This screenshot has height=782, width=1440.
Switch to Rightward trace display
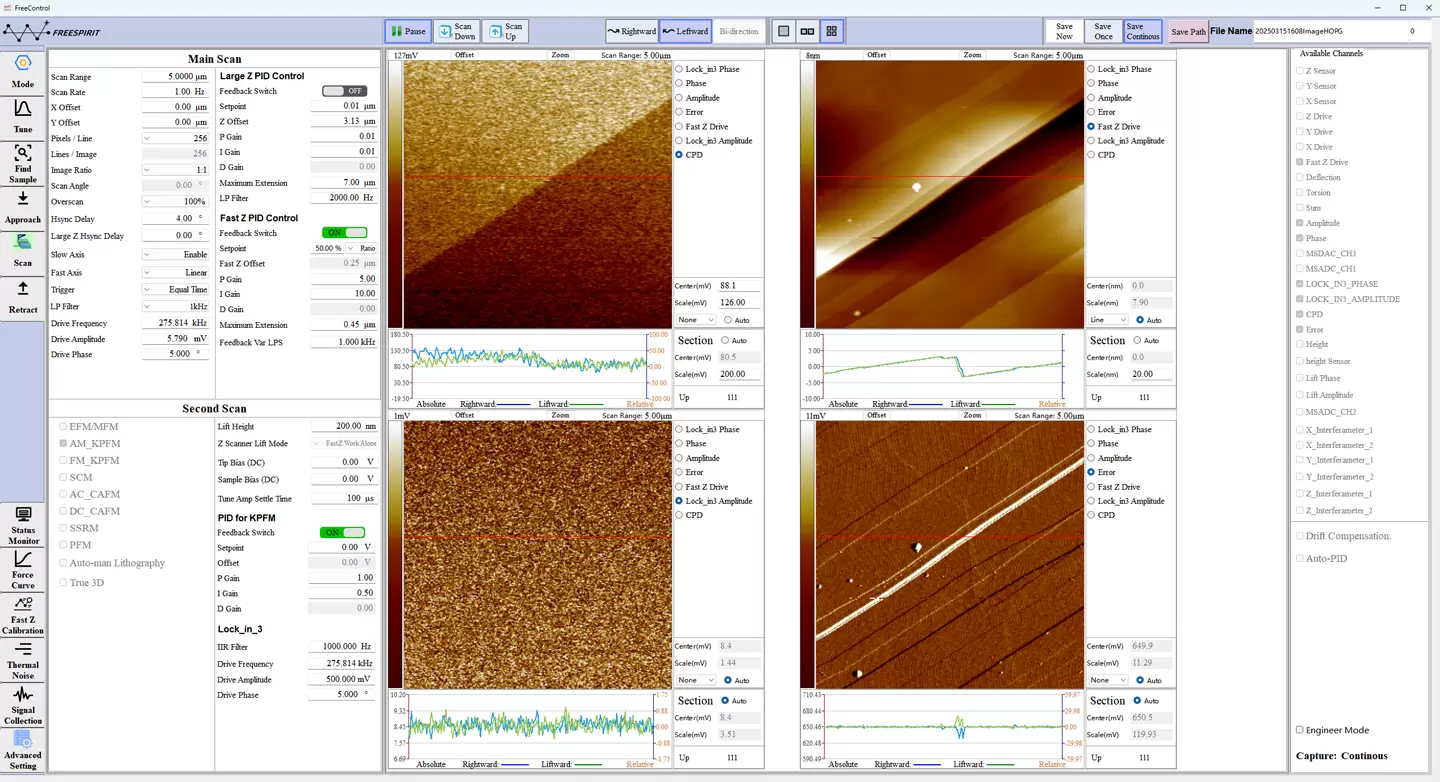point(632,31)
